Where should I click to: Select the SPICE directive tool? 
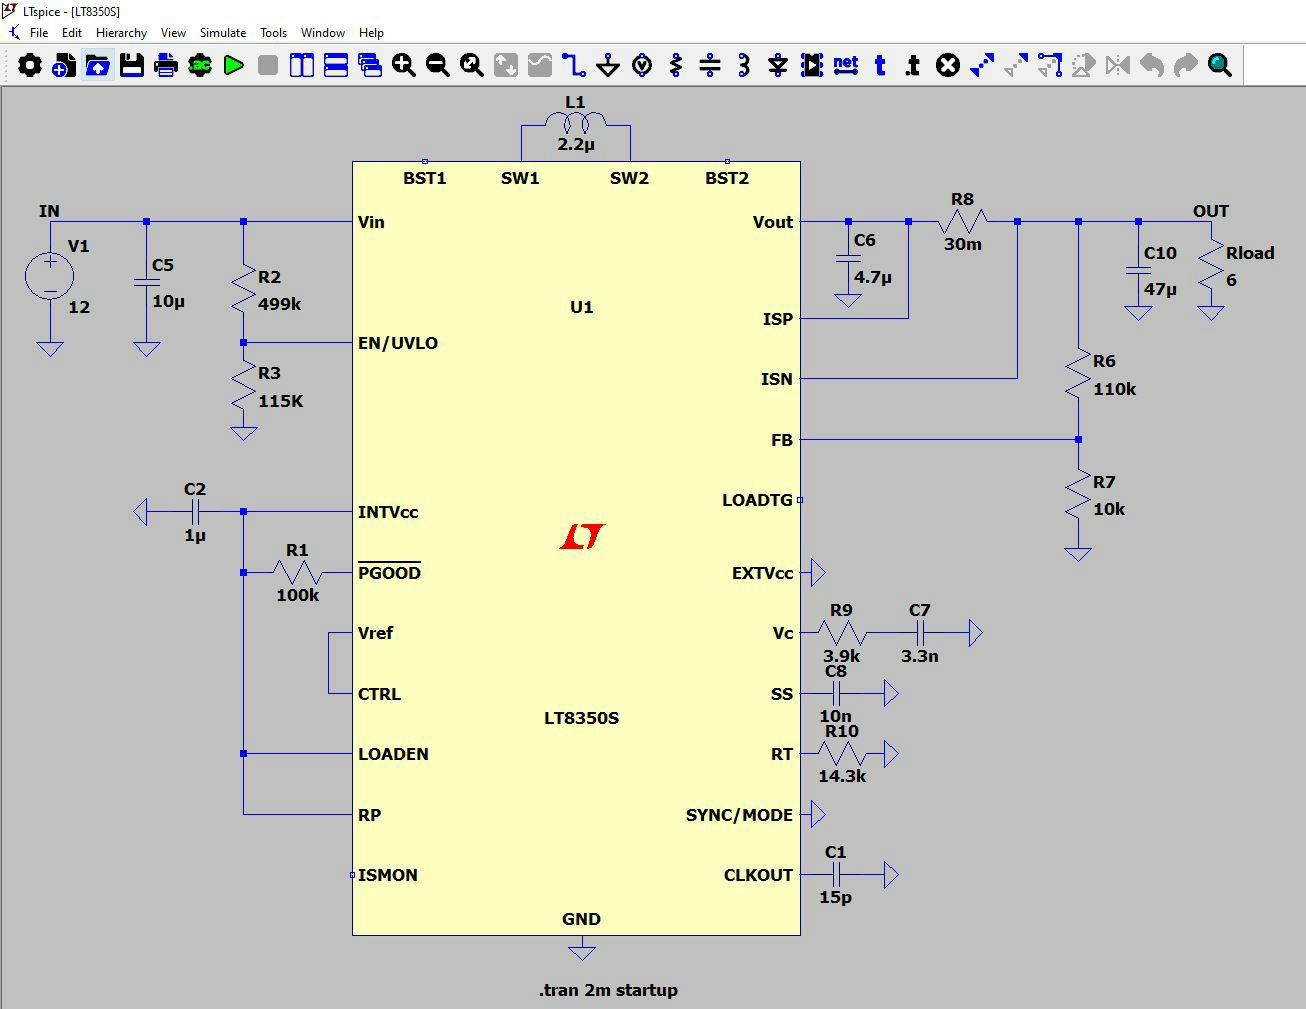click(911, 64)
